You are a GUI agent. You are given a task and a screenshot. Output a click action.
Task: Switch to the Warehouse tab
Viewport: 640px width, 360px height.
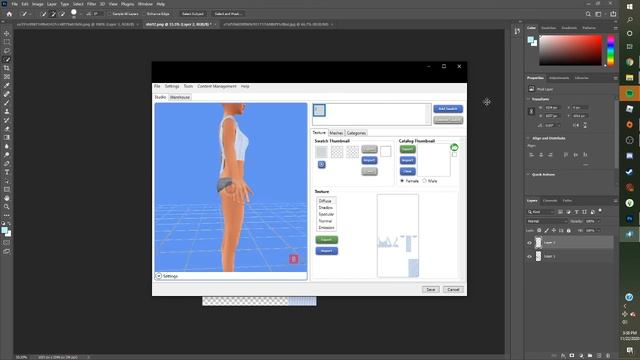(x=180, y=97)
